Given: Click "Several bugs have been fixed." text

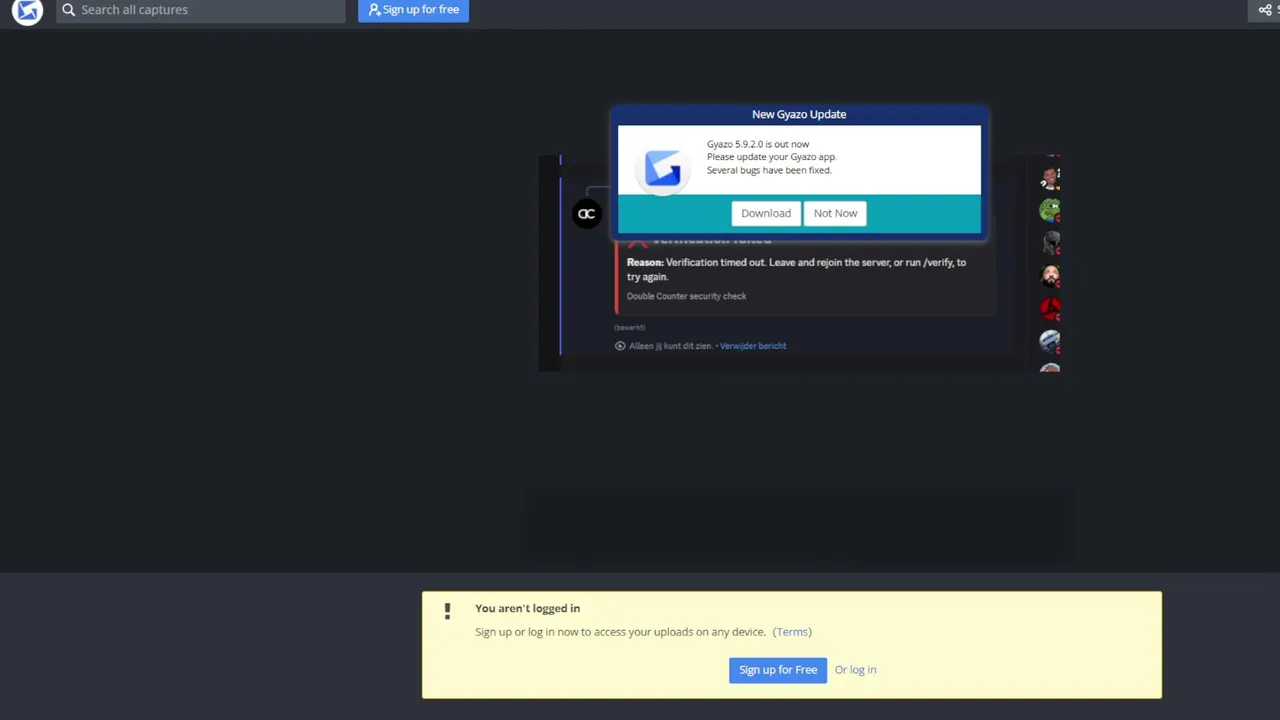Looking at the screenshot, I should pos(769,170).
